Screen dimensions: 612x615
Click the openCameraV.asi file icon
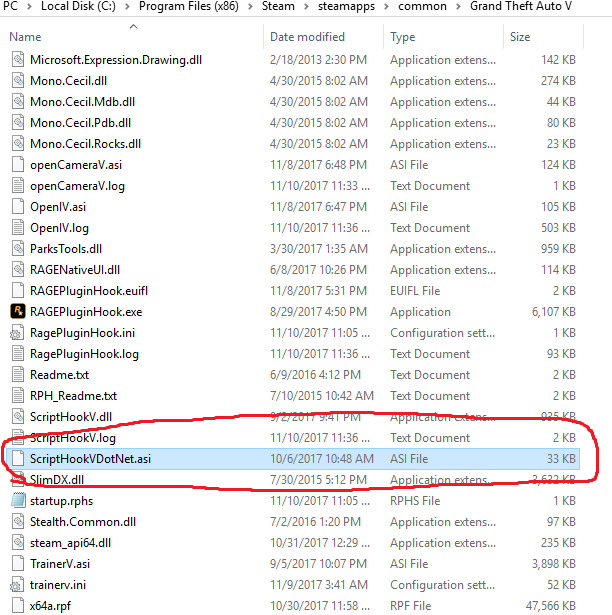(18, 165)
